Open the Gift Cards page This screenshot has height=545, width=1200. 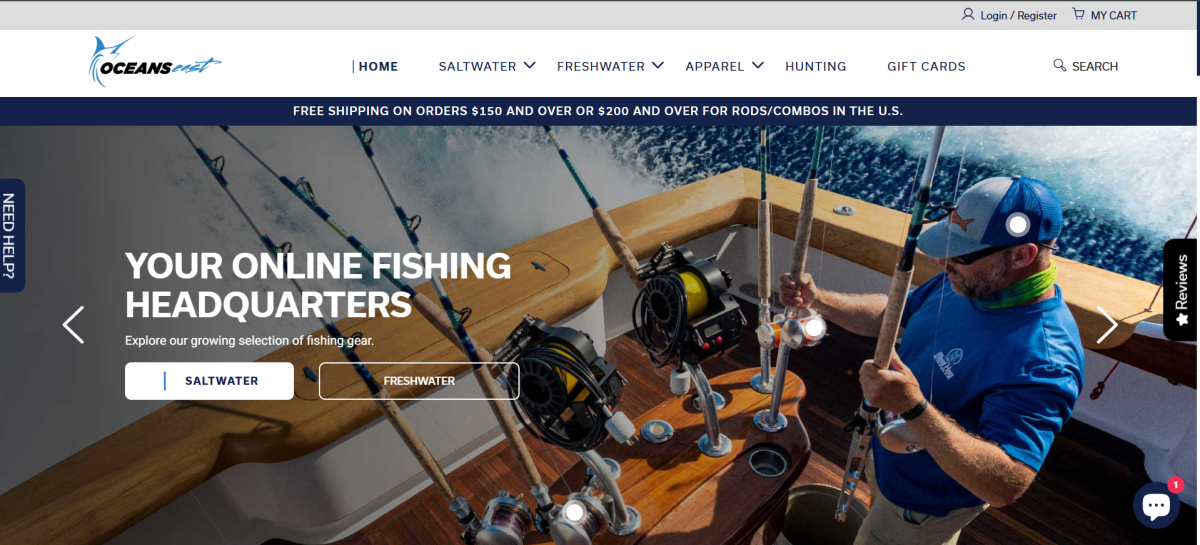pos(926,66)
